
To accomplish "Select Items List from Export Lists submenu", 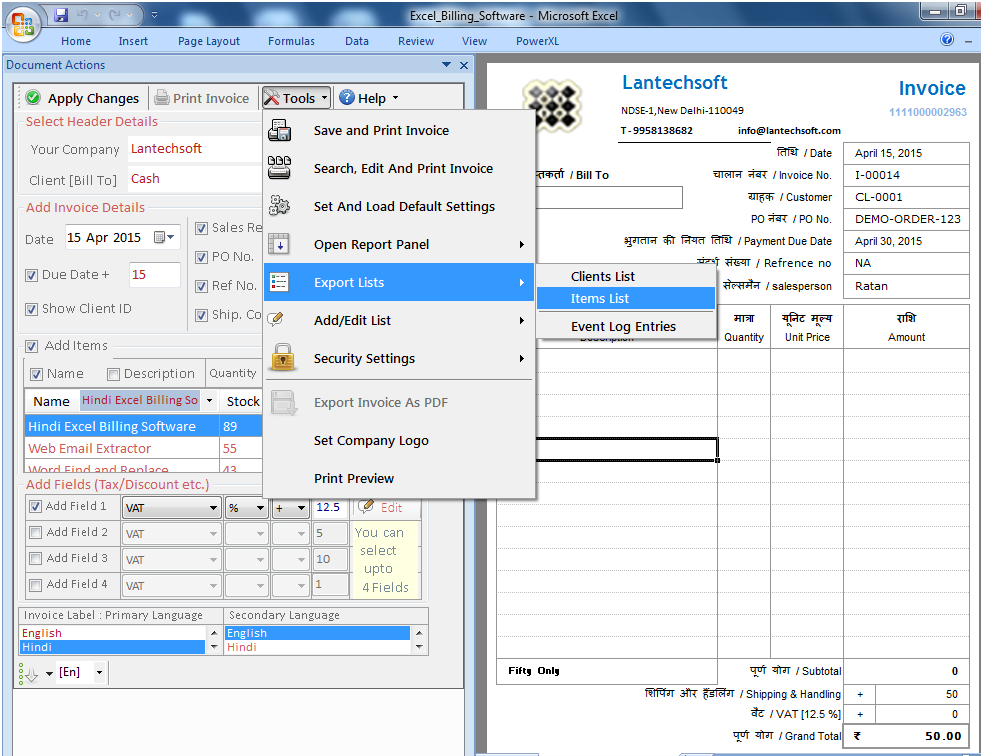I will (626, 299).
